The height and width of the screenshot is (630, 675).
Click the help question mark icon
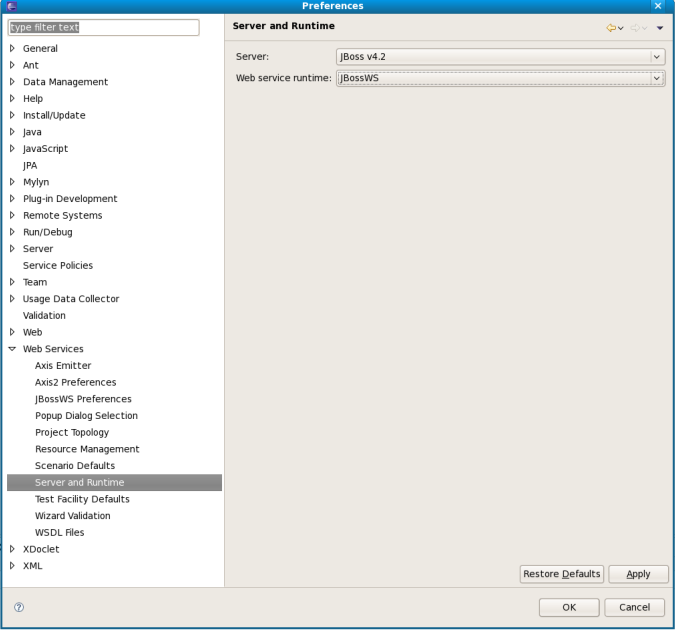click(19, 607)
